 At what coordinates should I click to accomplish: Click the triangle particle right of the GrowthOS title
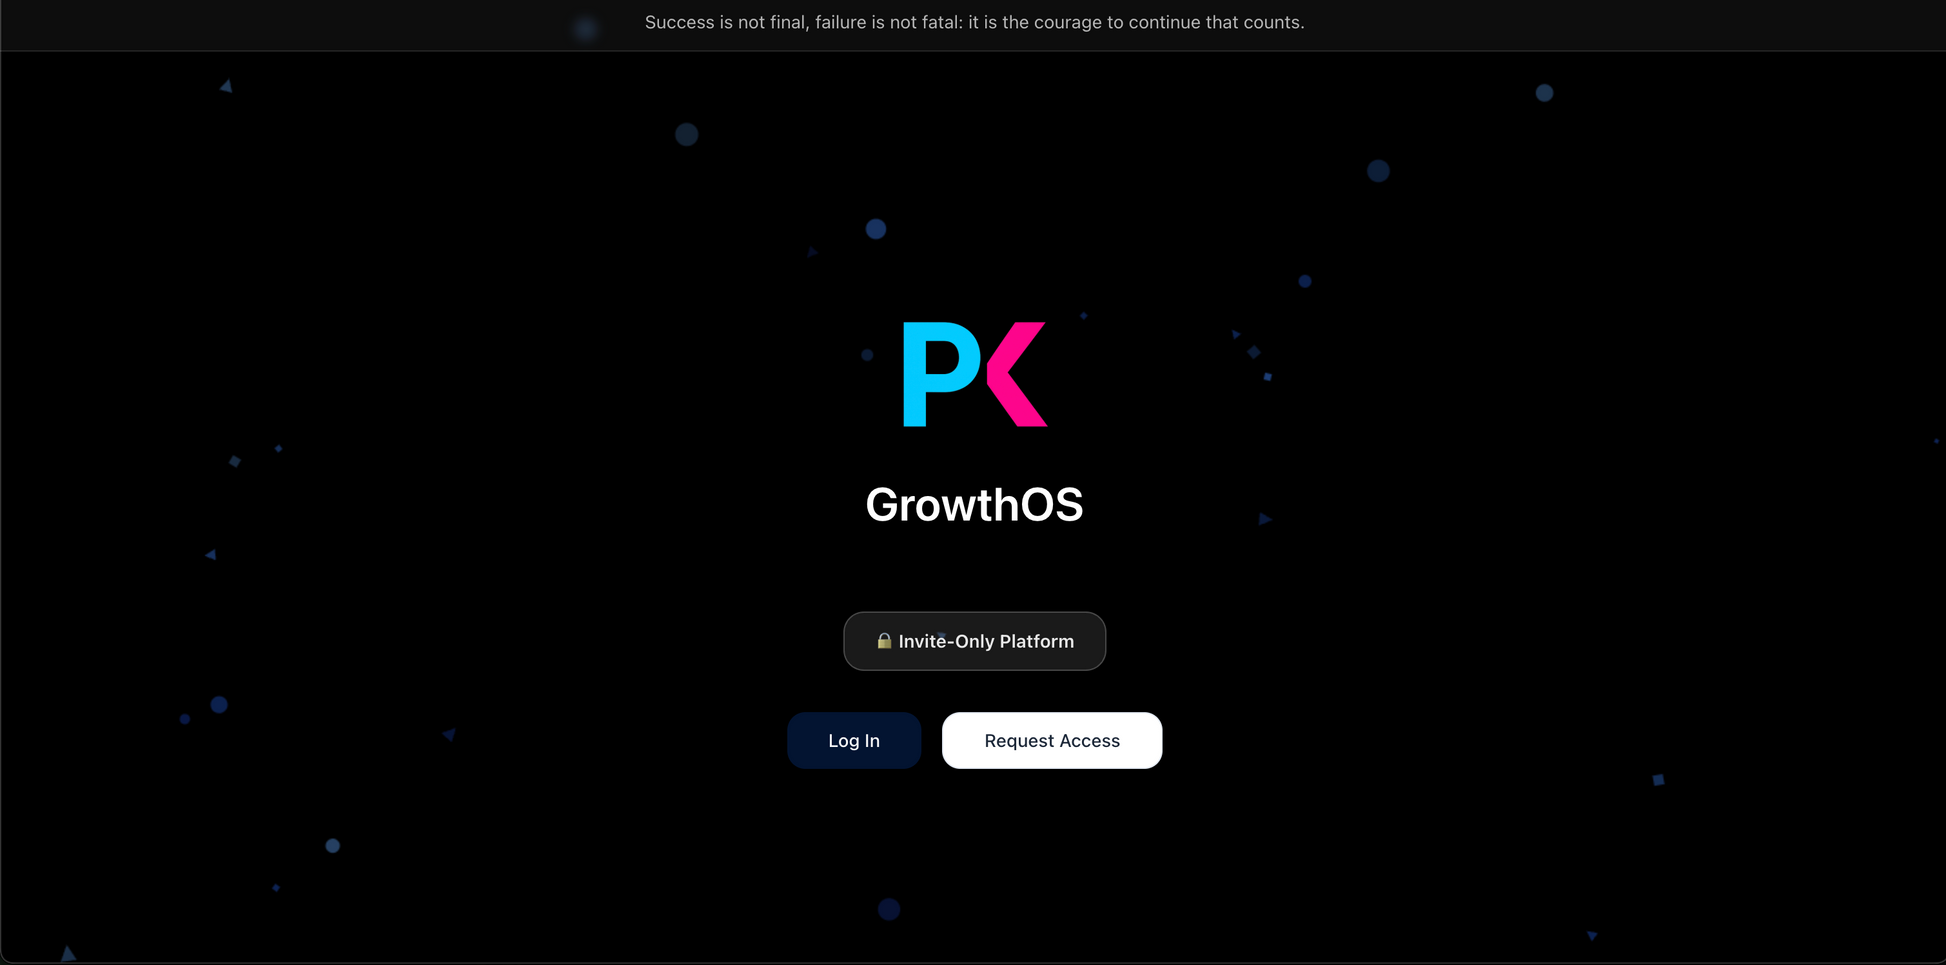coord(1265,519)
